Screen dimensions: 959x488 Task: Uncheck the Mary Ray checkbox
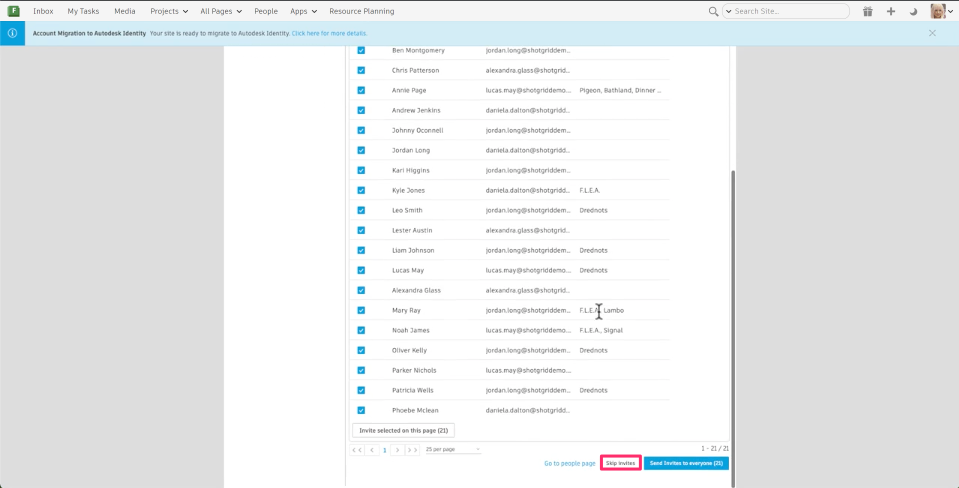[361, 310]
